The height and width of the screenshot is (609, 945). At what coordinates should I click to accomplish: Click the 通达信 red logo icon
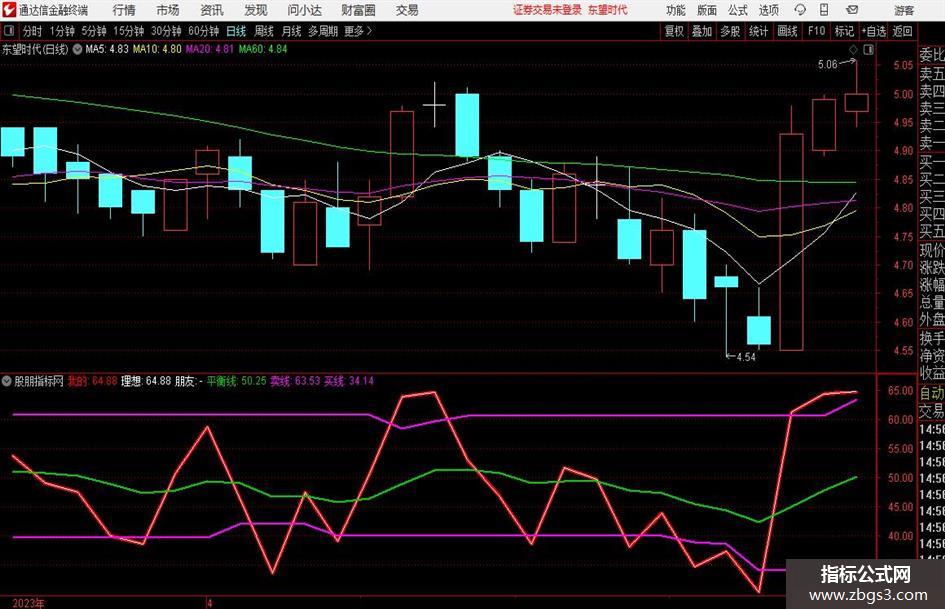pyautogui.click(x=9, y=10)
